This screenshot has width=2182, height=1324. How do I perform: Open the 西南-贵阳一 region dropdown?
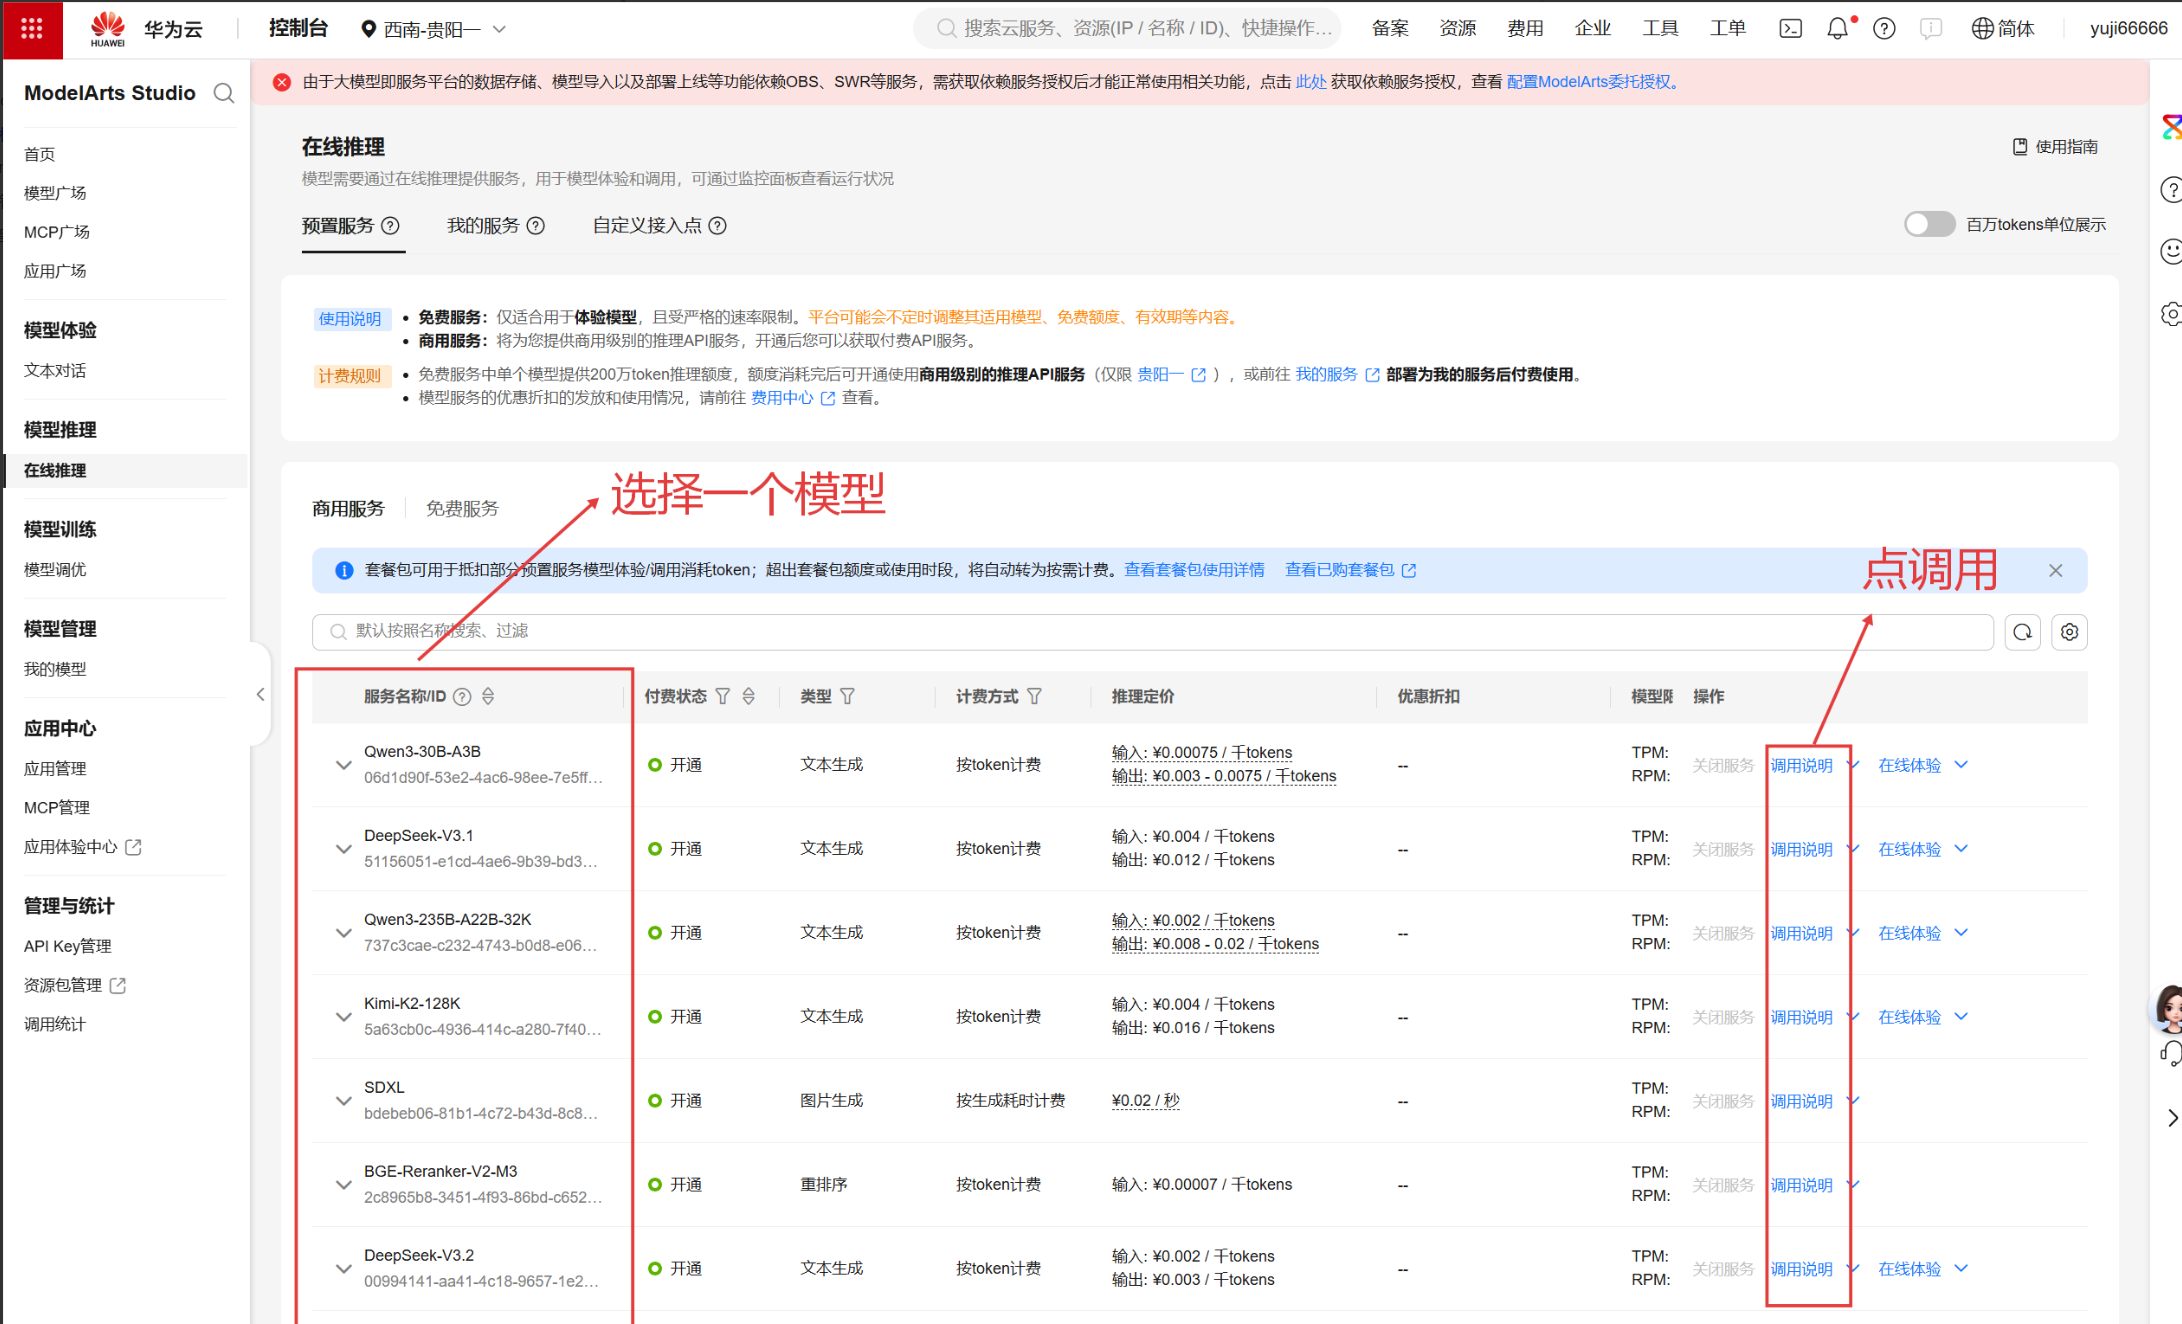coord(434,30)
